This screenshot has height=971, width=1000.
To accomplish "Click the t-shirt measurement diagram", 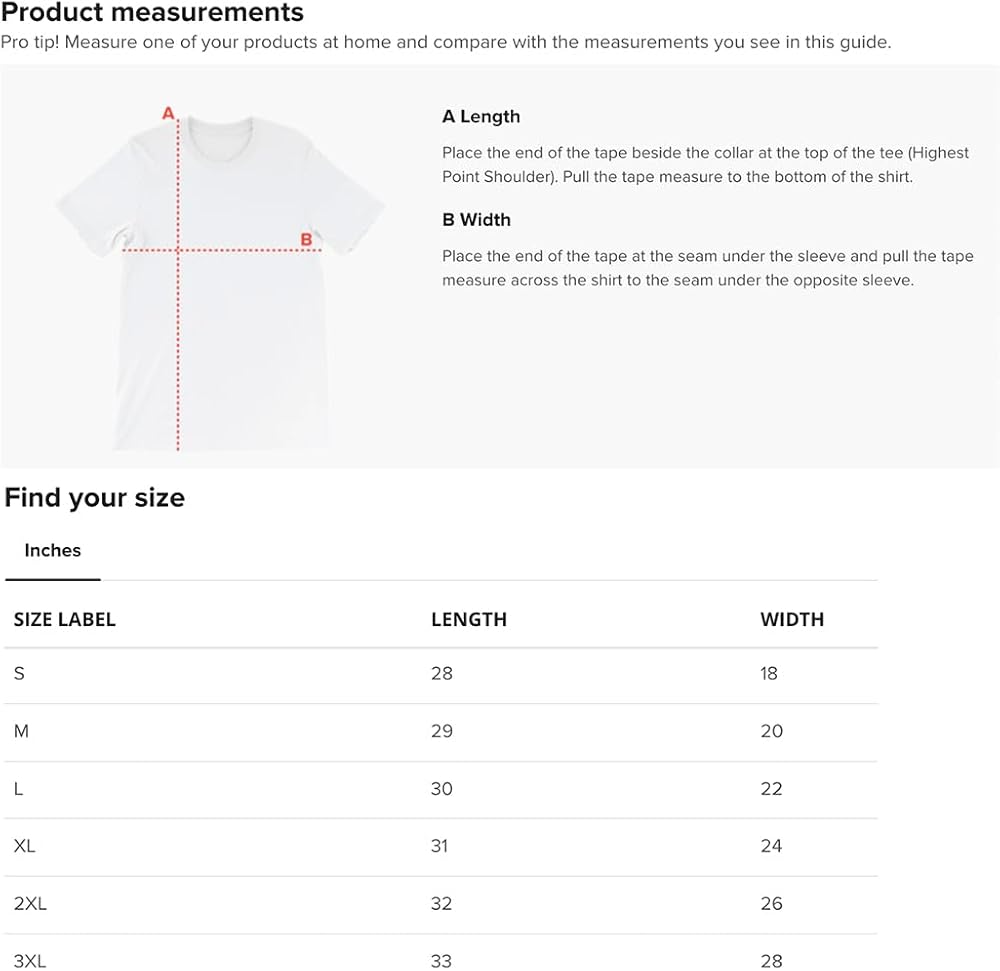I will click(x=220, y=279).
